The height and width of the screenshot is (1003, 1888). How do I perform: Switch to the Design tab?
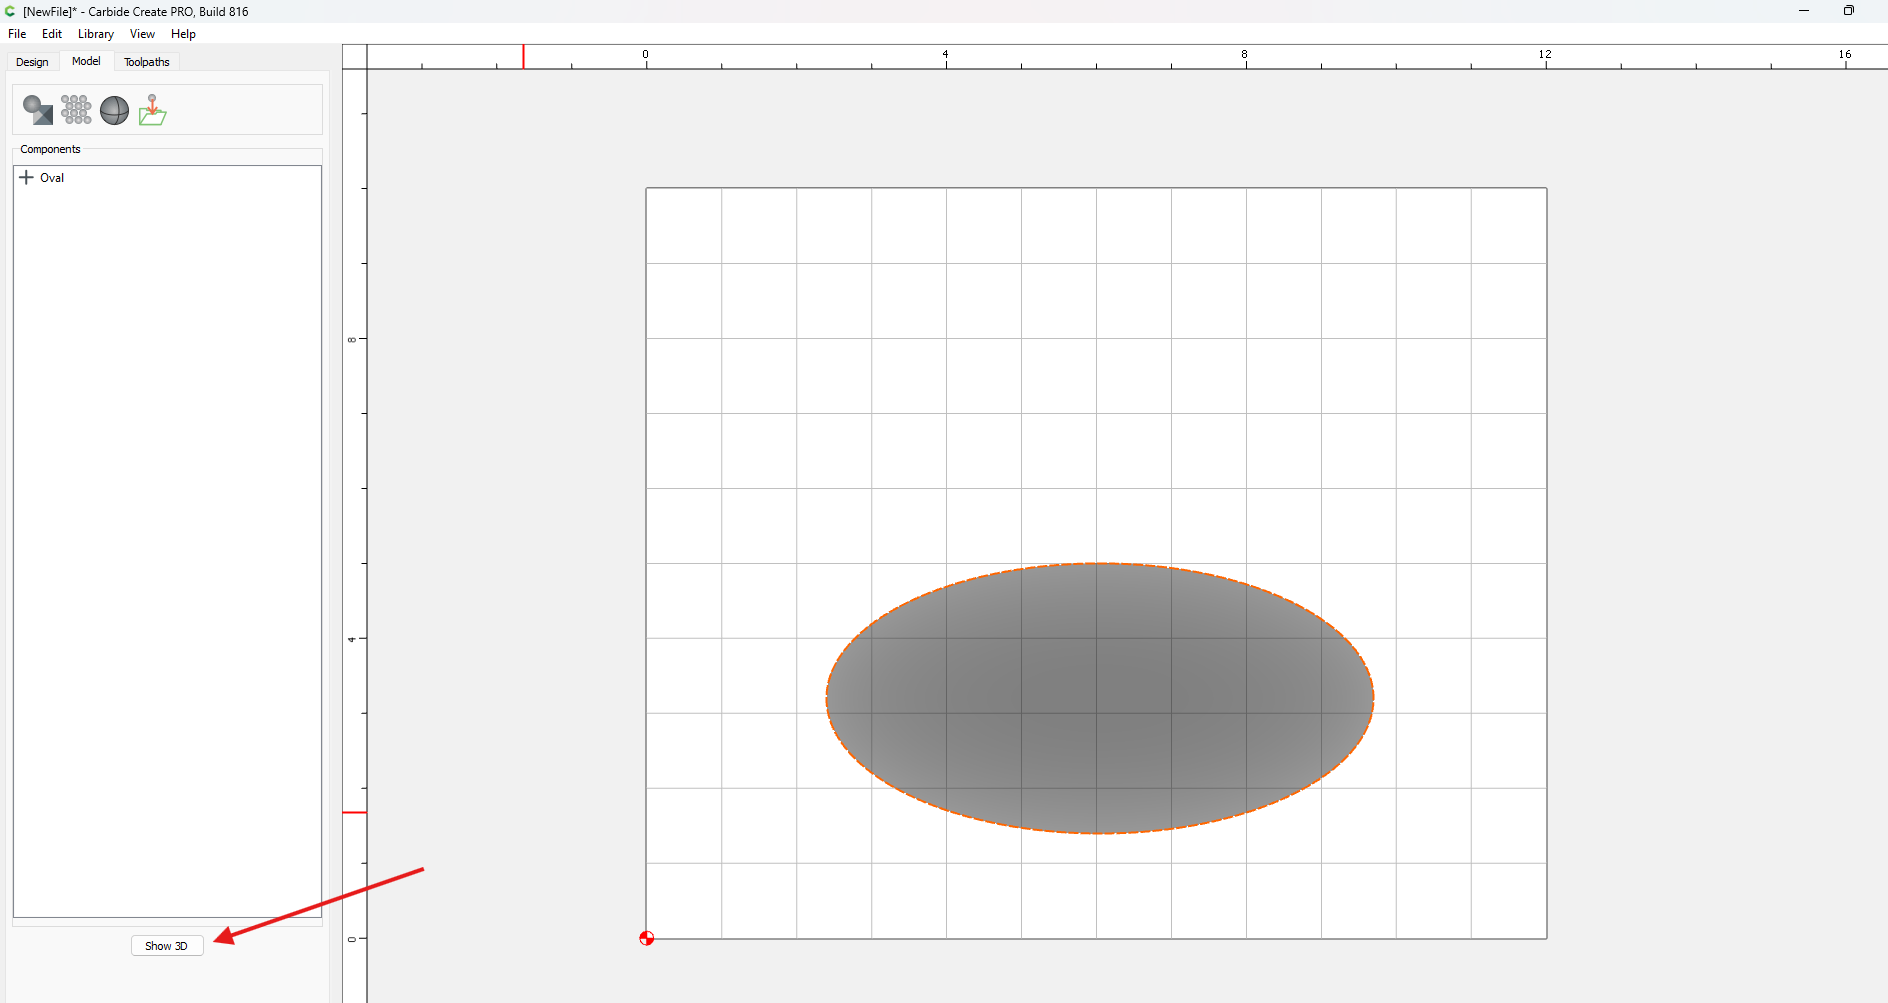point(32,62)
